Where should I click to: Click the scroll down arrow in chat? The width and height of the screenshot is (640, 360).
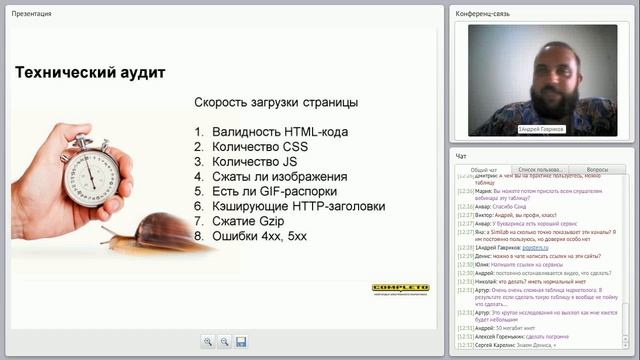click(x=625, y=345)
